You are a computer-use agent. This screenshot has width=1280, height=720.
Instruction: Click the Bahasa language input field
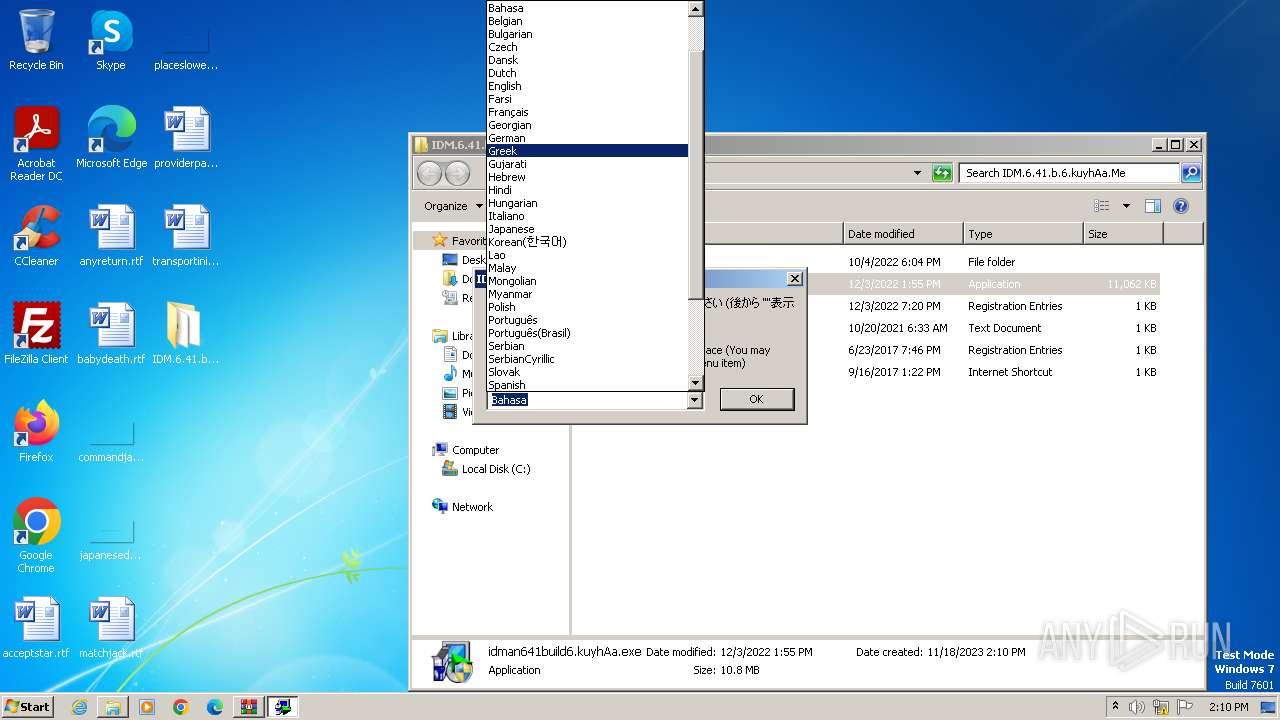click(587, 400)
